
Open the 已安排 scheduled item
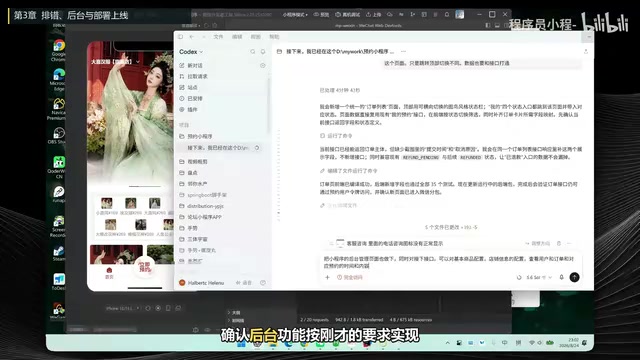(195, 98)
